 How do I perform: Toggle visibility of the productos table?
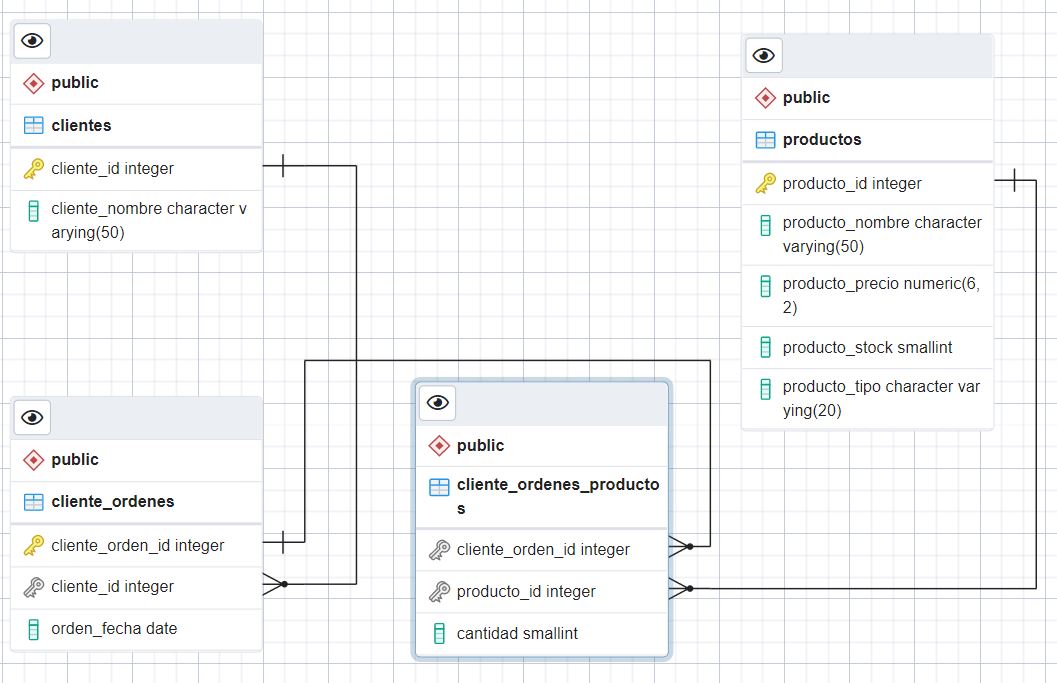point(763,55)
